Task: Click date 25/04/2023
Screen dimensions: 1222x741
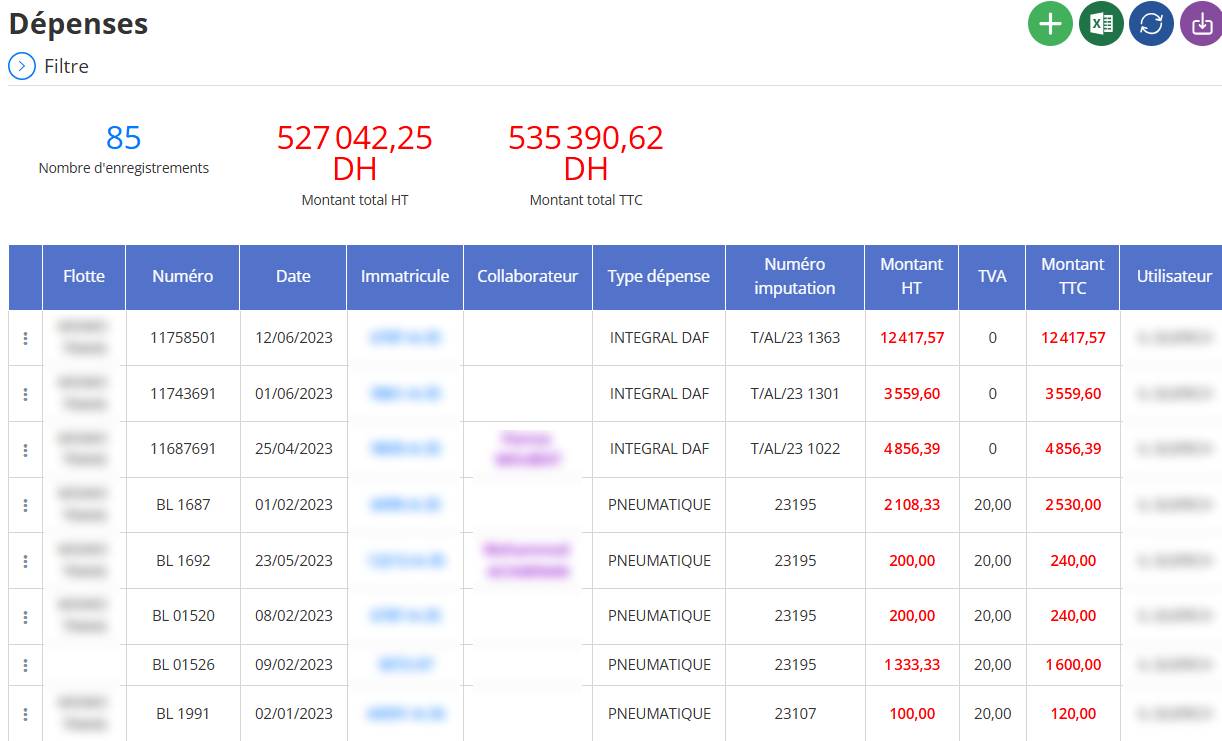Action: click(294, 449)
